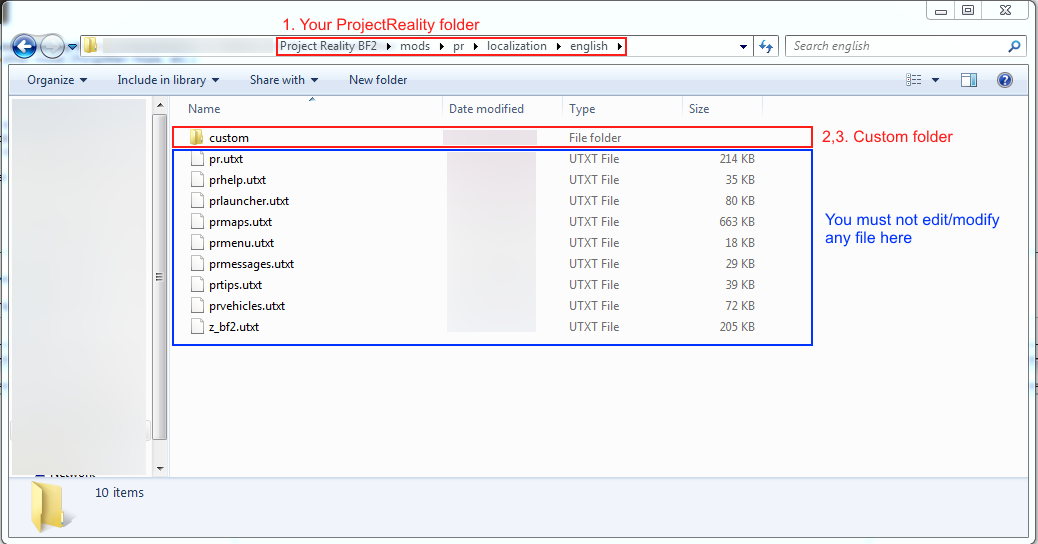Expand arrow after localization breadcrumb

pyautogui.click(x=559, y=46)
